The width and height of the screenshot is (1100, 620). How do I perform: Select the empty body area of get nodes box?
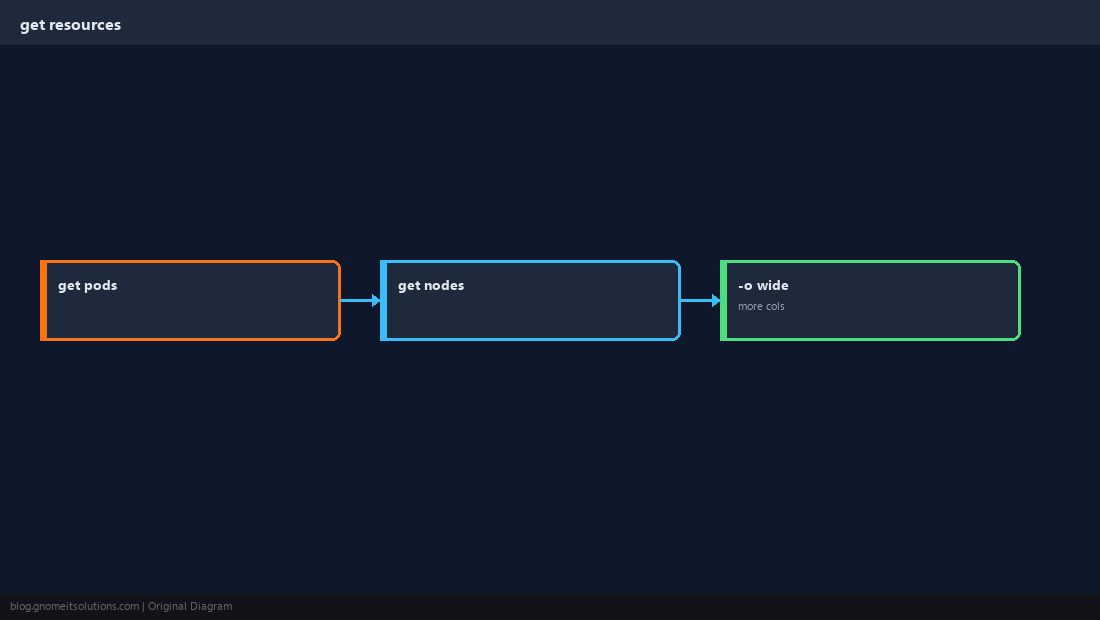[x=533, y=317]
